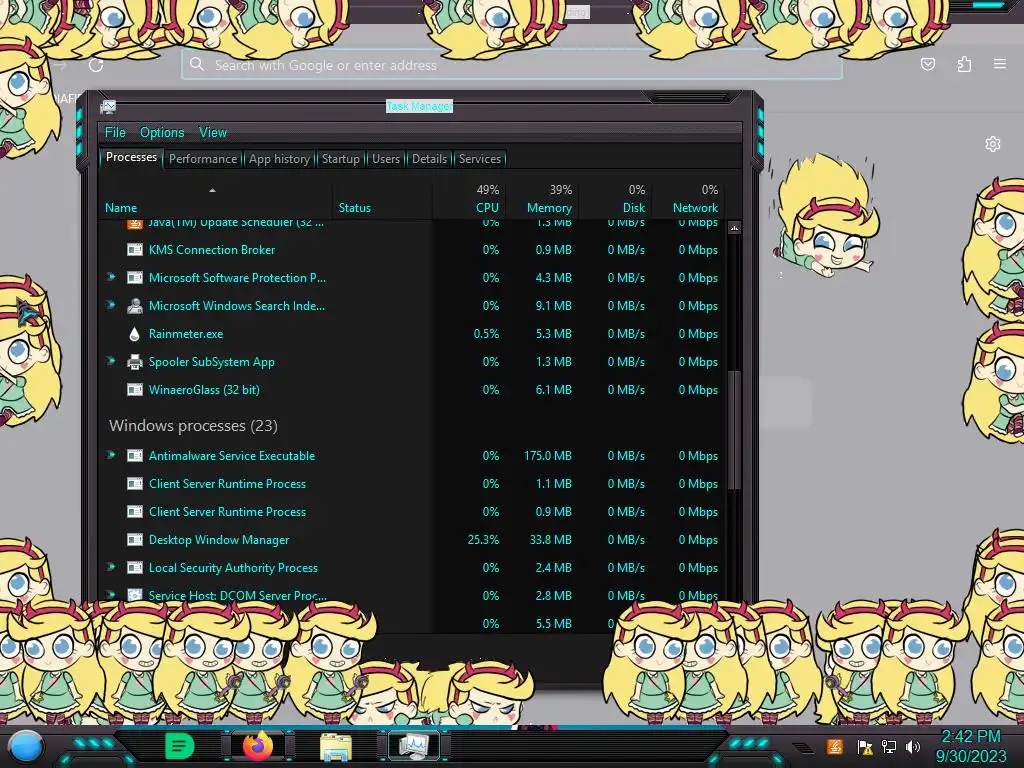Switch to Firefox from the taskbar
The width and height of the screenshot is (1024, 768).
coord(257,746)
